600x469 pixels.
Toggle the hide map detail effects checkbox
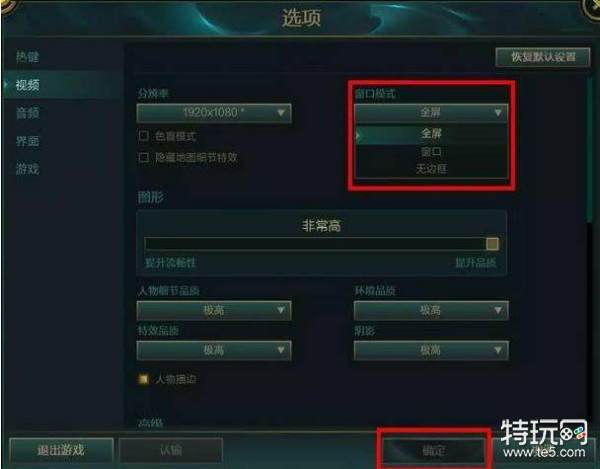143,157
